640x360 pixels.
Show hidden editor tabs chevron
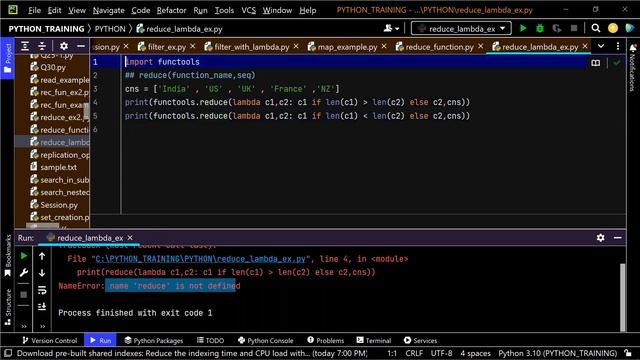click(601, 46)
